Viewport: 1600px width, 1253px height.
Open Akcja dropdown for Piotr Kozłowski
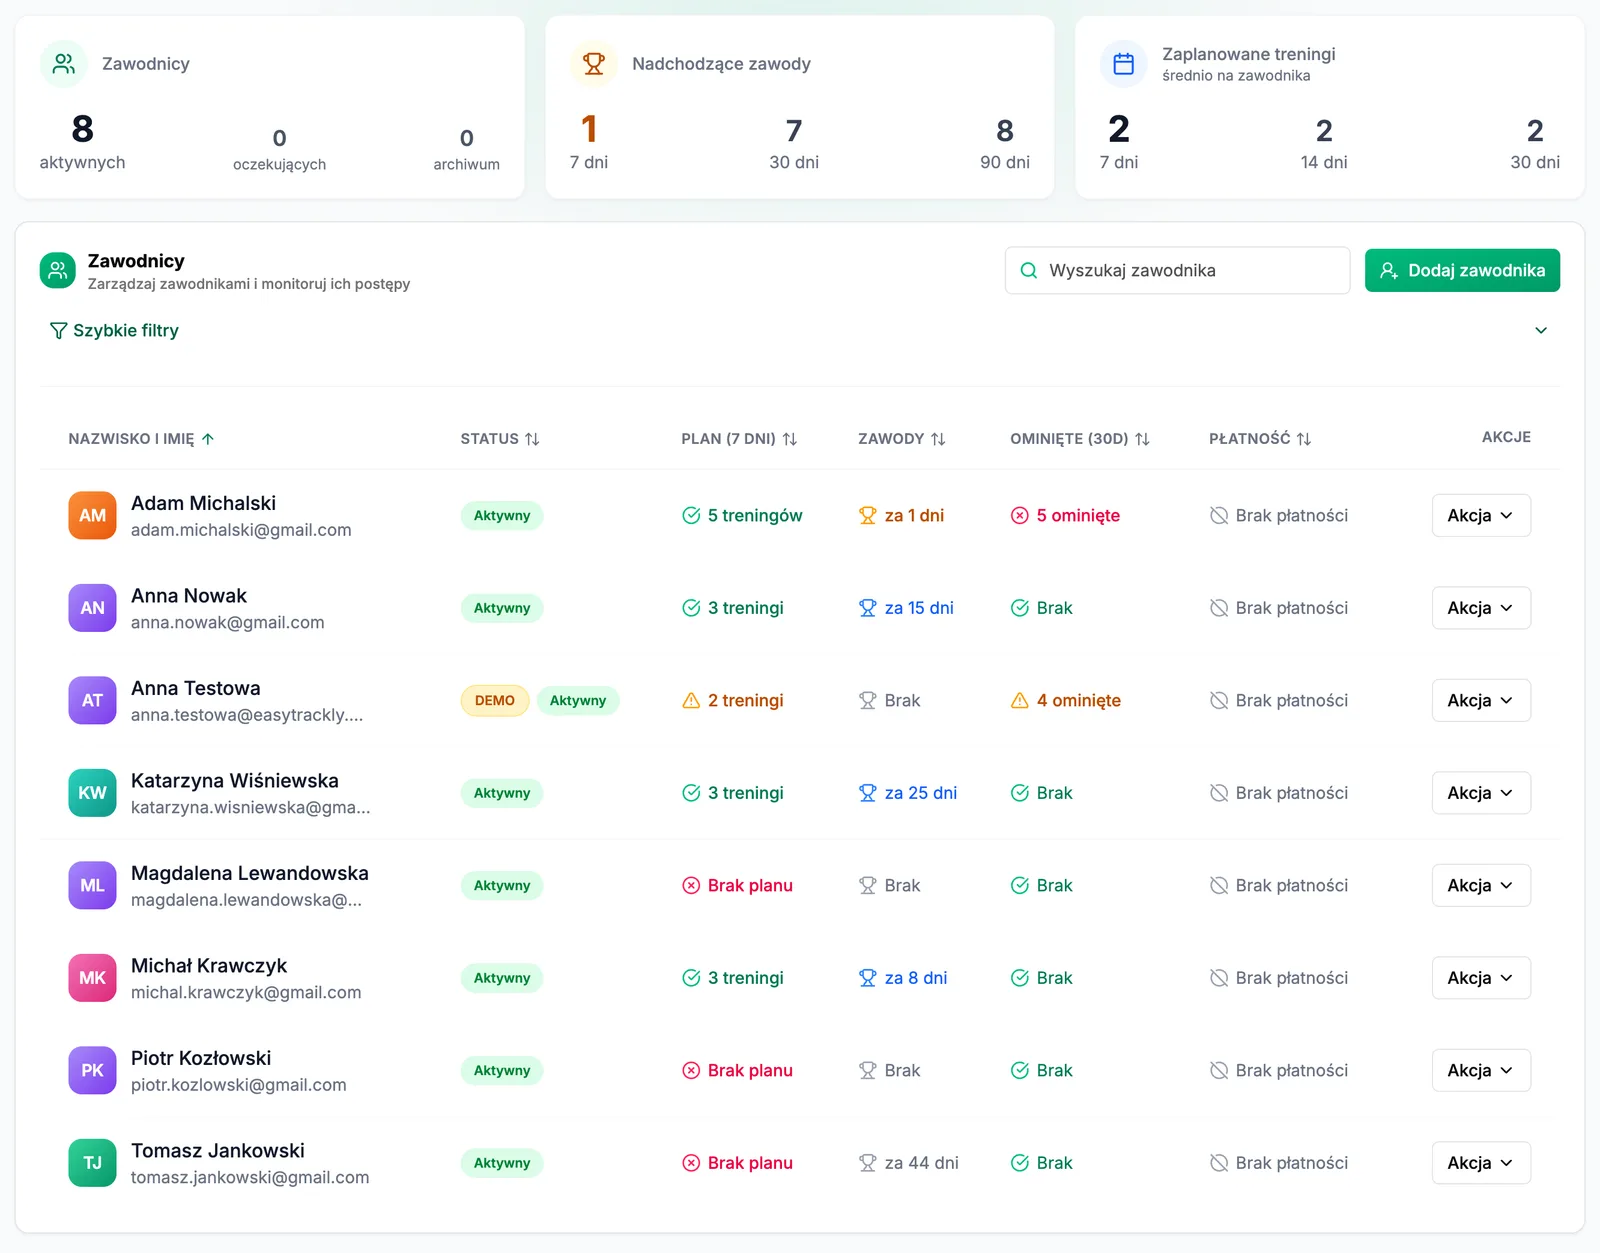tap(1481, 1070)
